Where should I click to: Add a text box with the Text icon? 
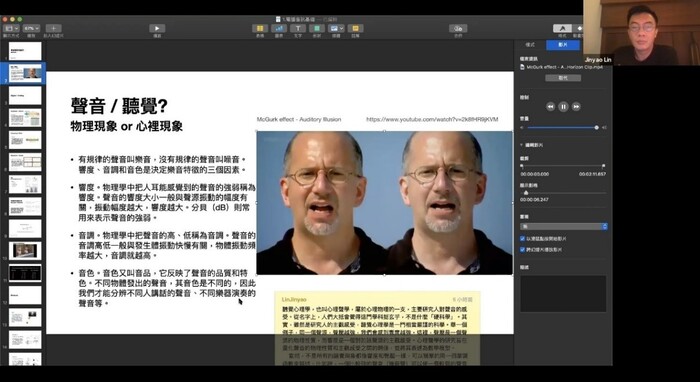point(298,29)
